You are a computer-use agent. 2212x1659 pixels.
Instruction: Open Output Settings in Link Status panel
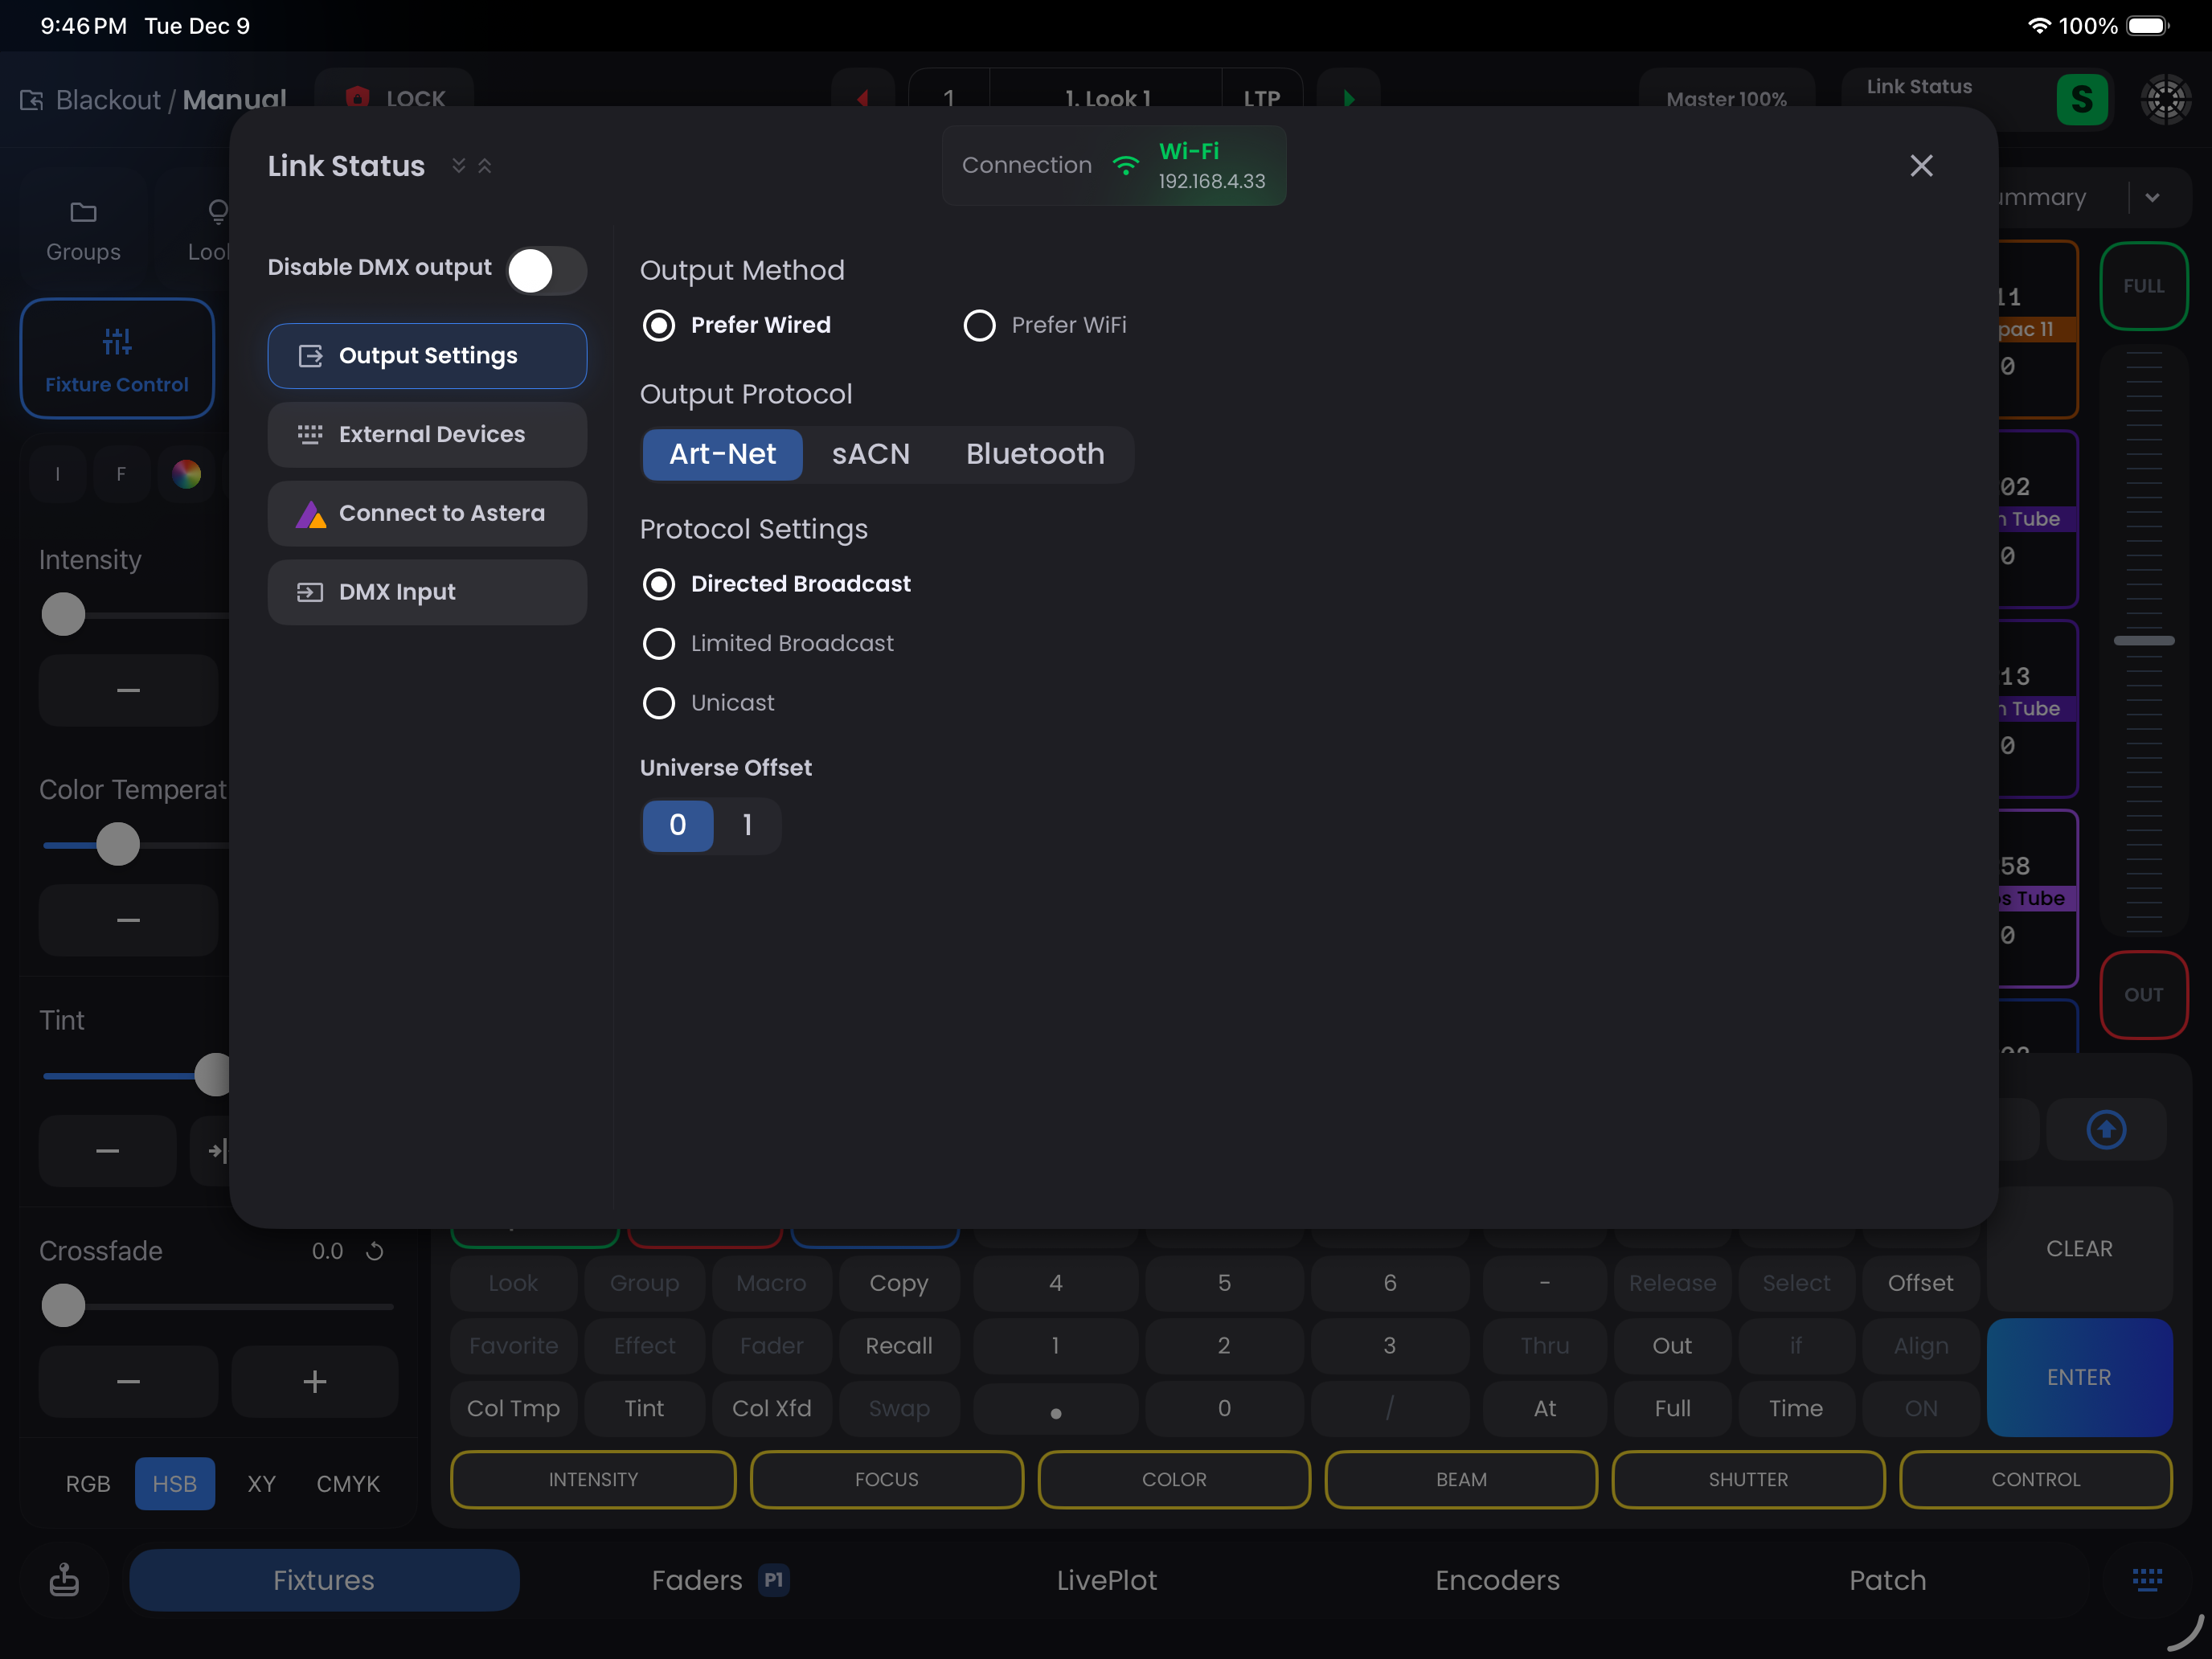click(x=427, y=355)
